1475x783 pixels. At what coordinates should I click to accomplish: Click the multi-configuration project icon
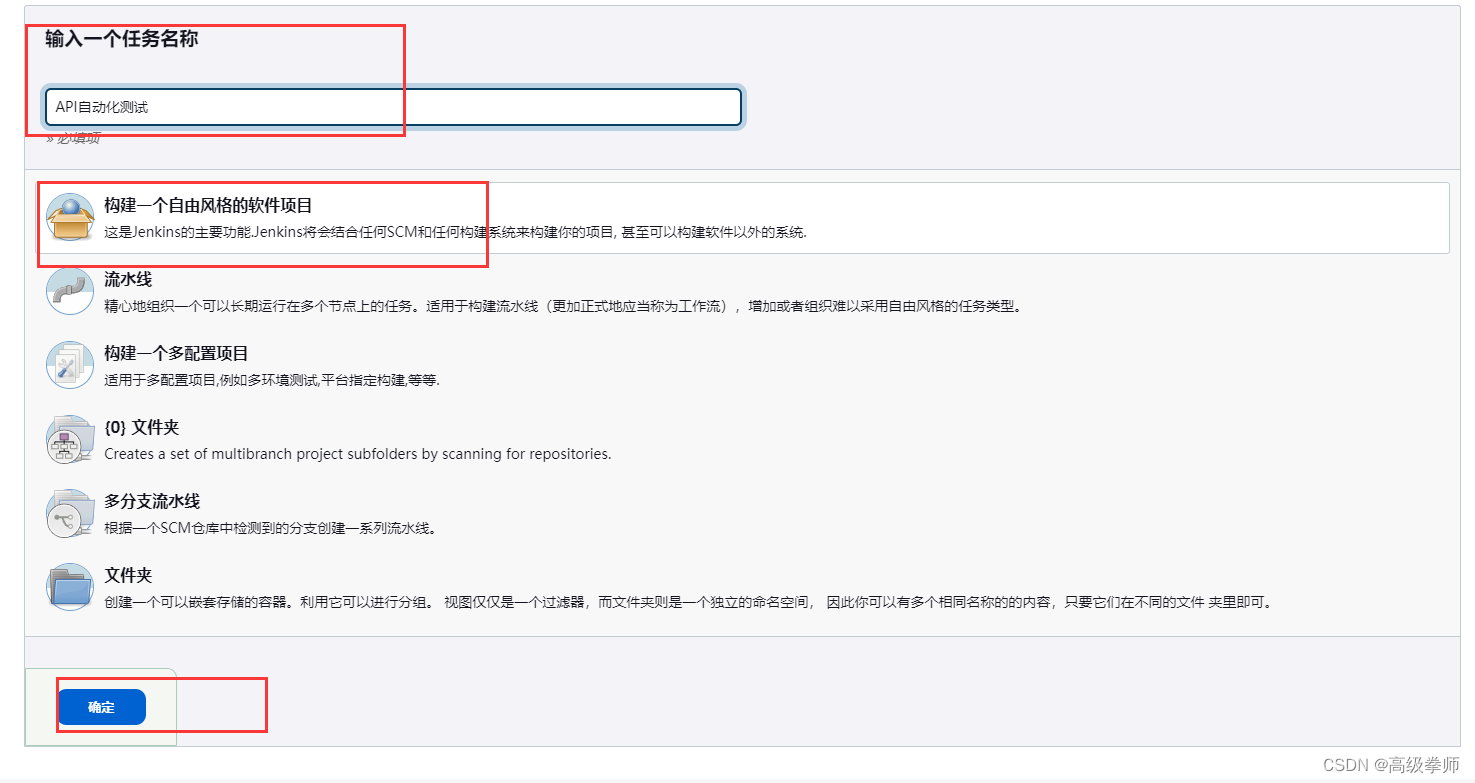[70, 365]
